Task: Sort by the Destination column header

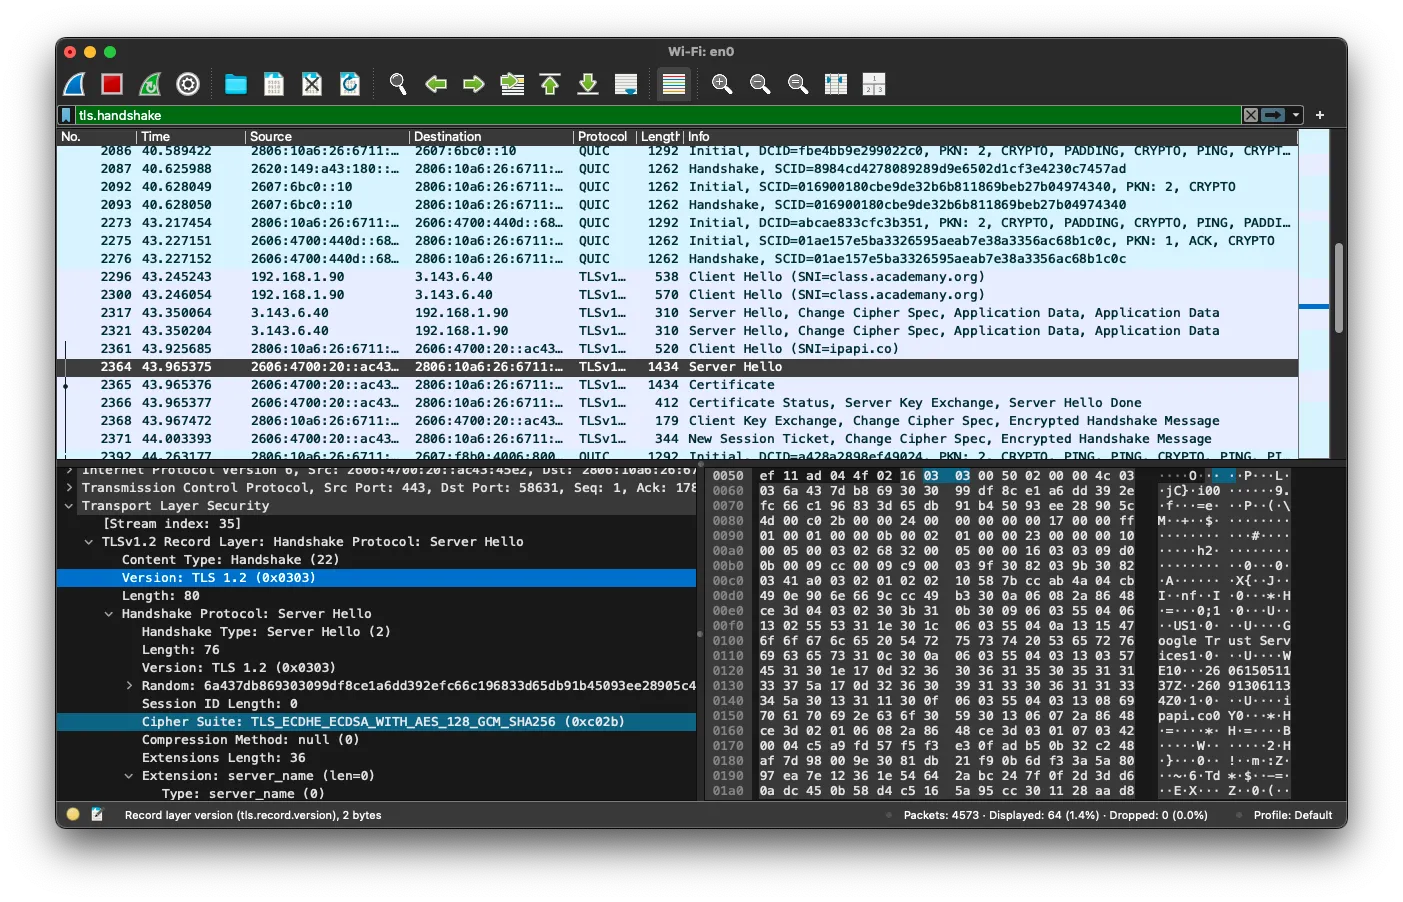Action: pos(491,136)
